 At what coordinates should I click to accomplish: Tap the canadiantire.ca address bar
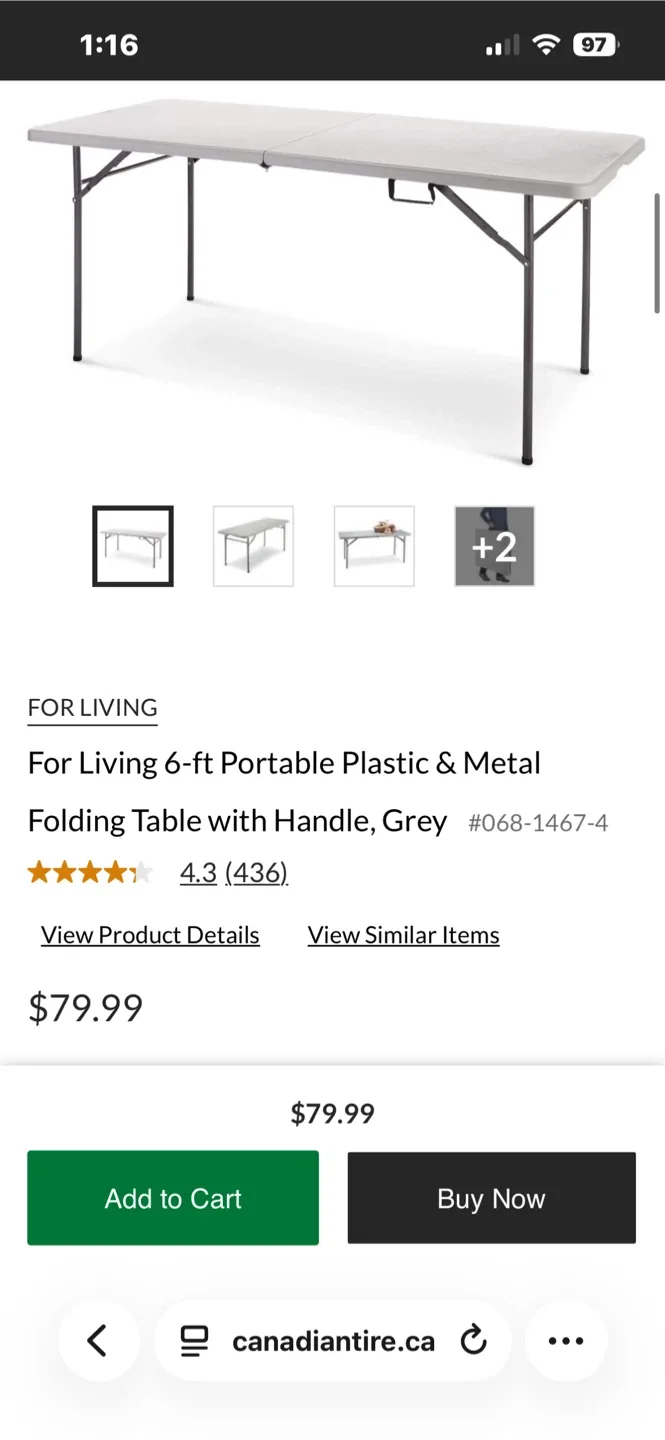coord(332,1341)
